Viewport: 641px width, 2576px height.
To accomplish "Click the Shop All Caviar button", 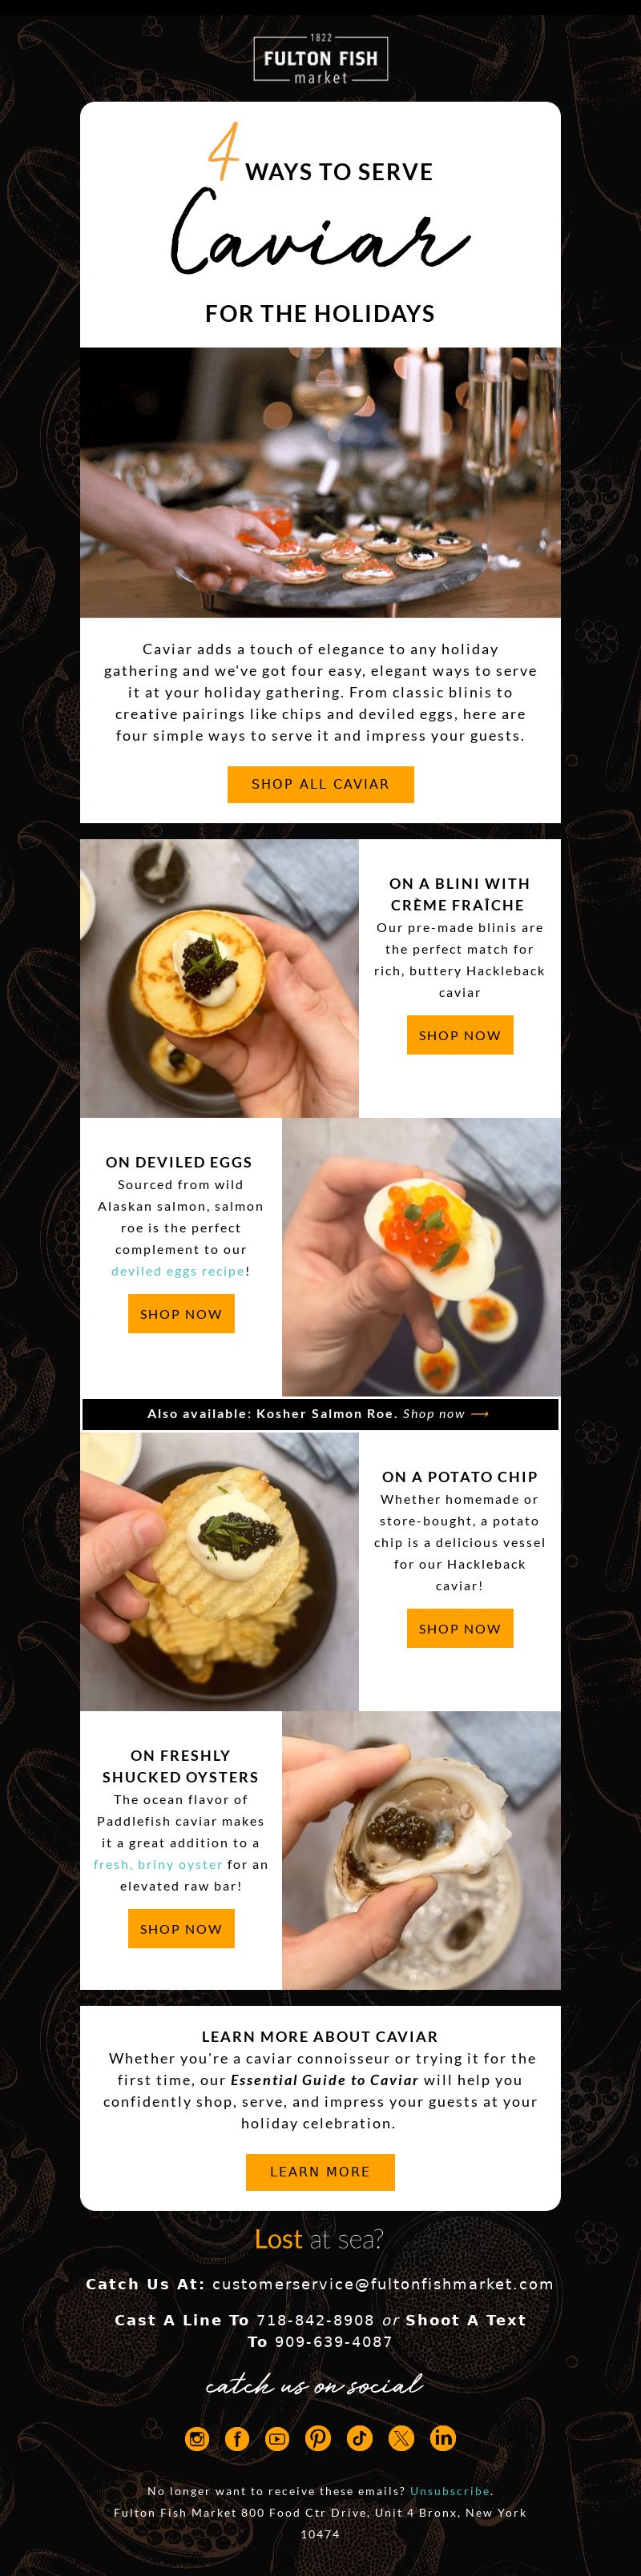I will (x=320, y=784).
